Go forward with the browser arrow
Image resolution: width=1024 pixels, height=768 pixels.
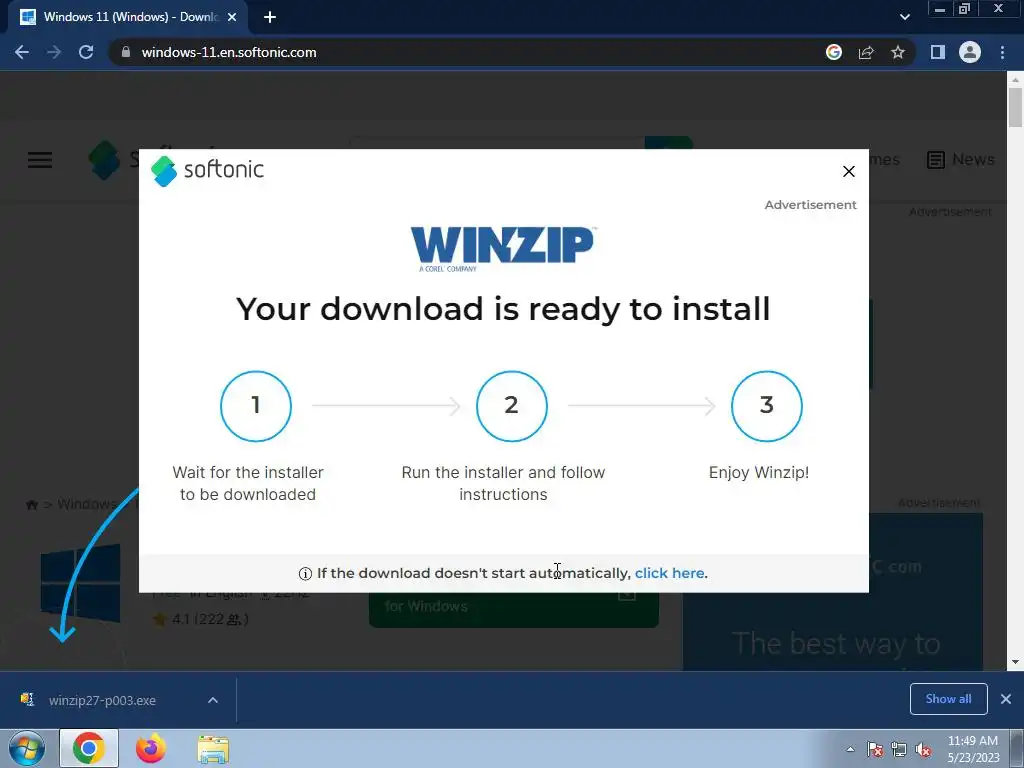(x=54, y=52)
